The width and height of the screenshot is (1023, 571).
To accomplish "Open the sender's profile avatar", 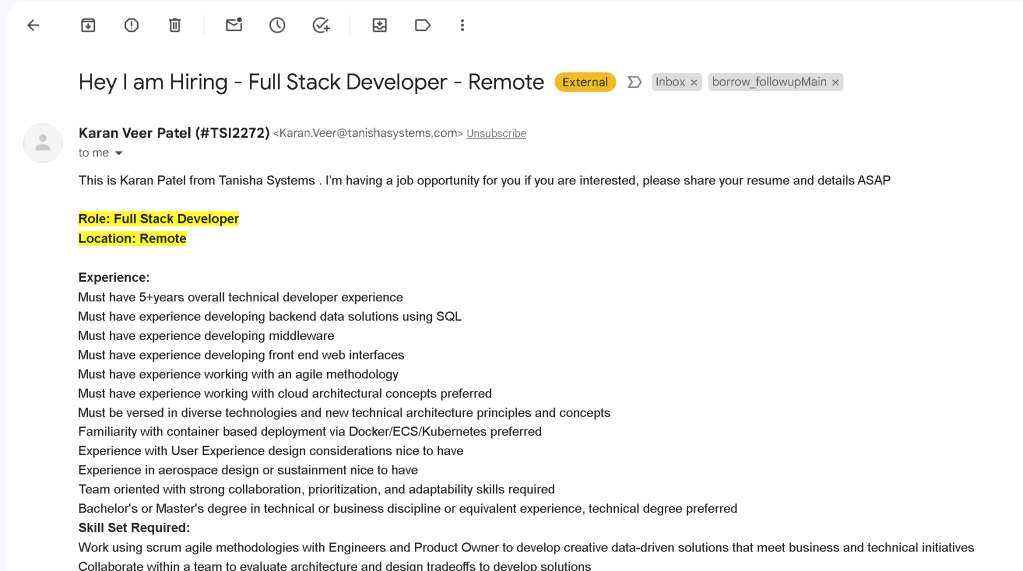I will pyautogui.click(x=43, y=143).
